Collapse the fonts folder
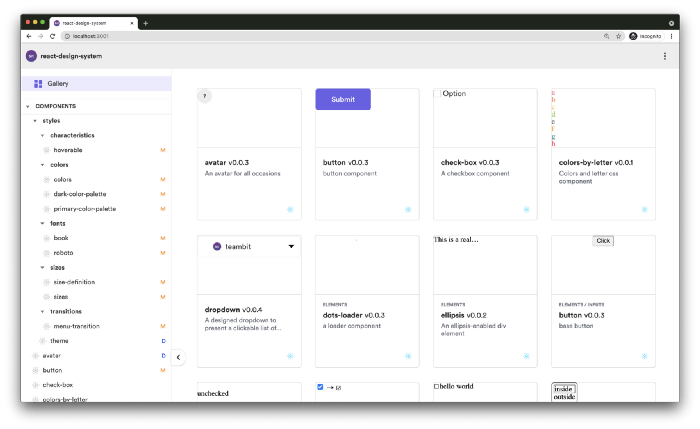700x429 pixels. 42,223
